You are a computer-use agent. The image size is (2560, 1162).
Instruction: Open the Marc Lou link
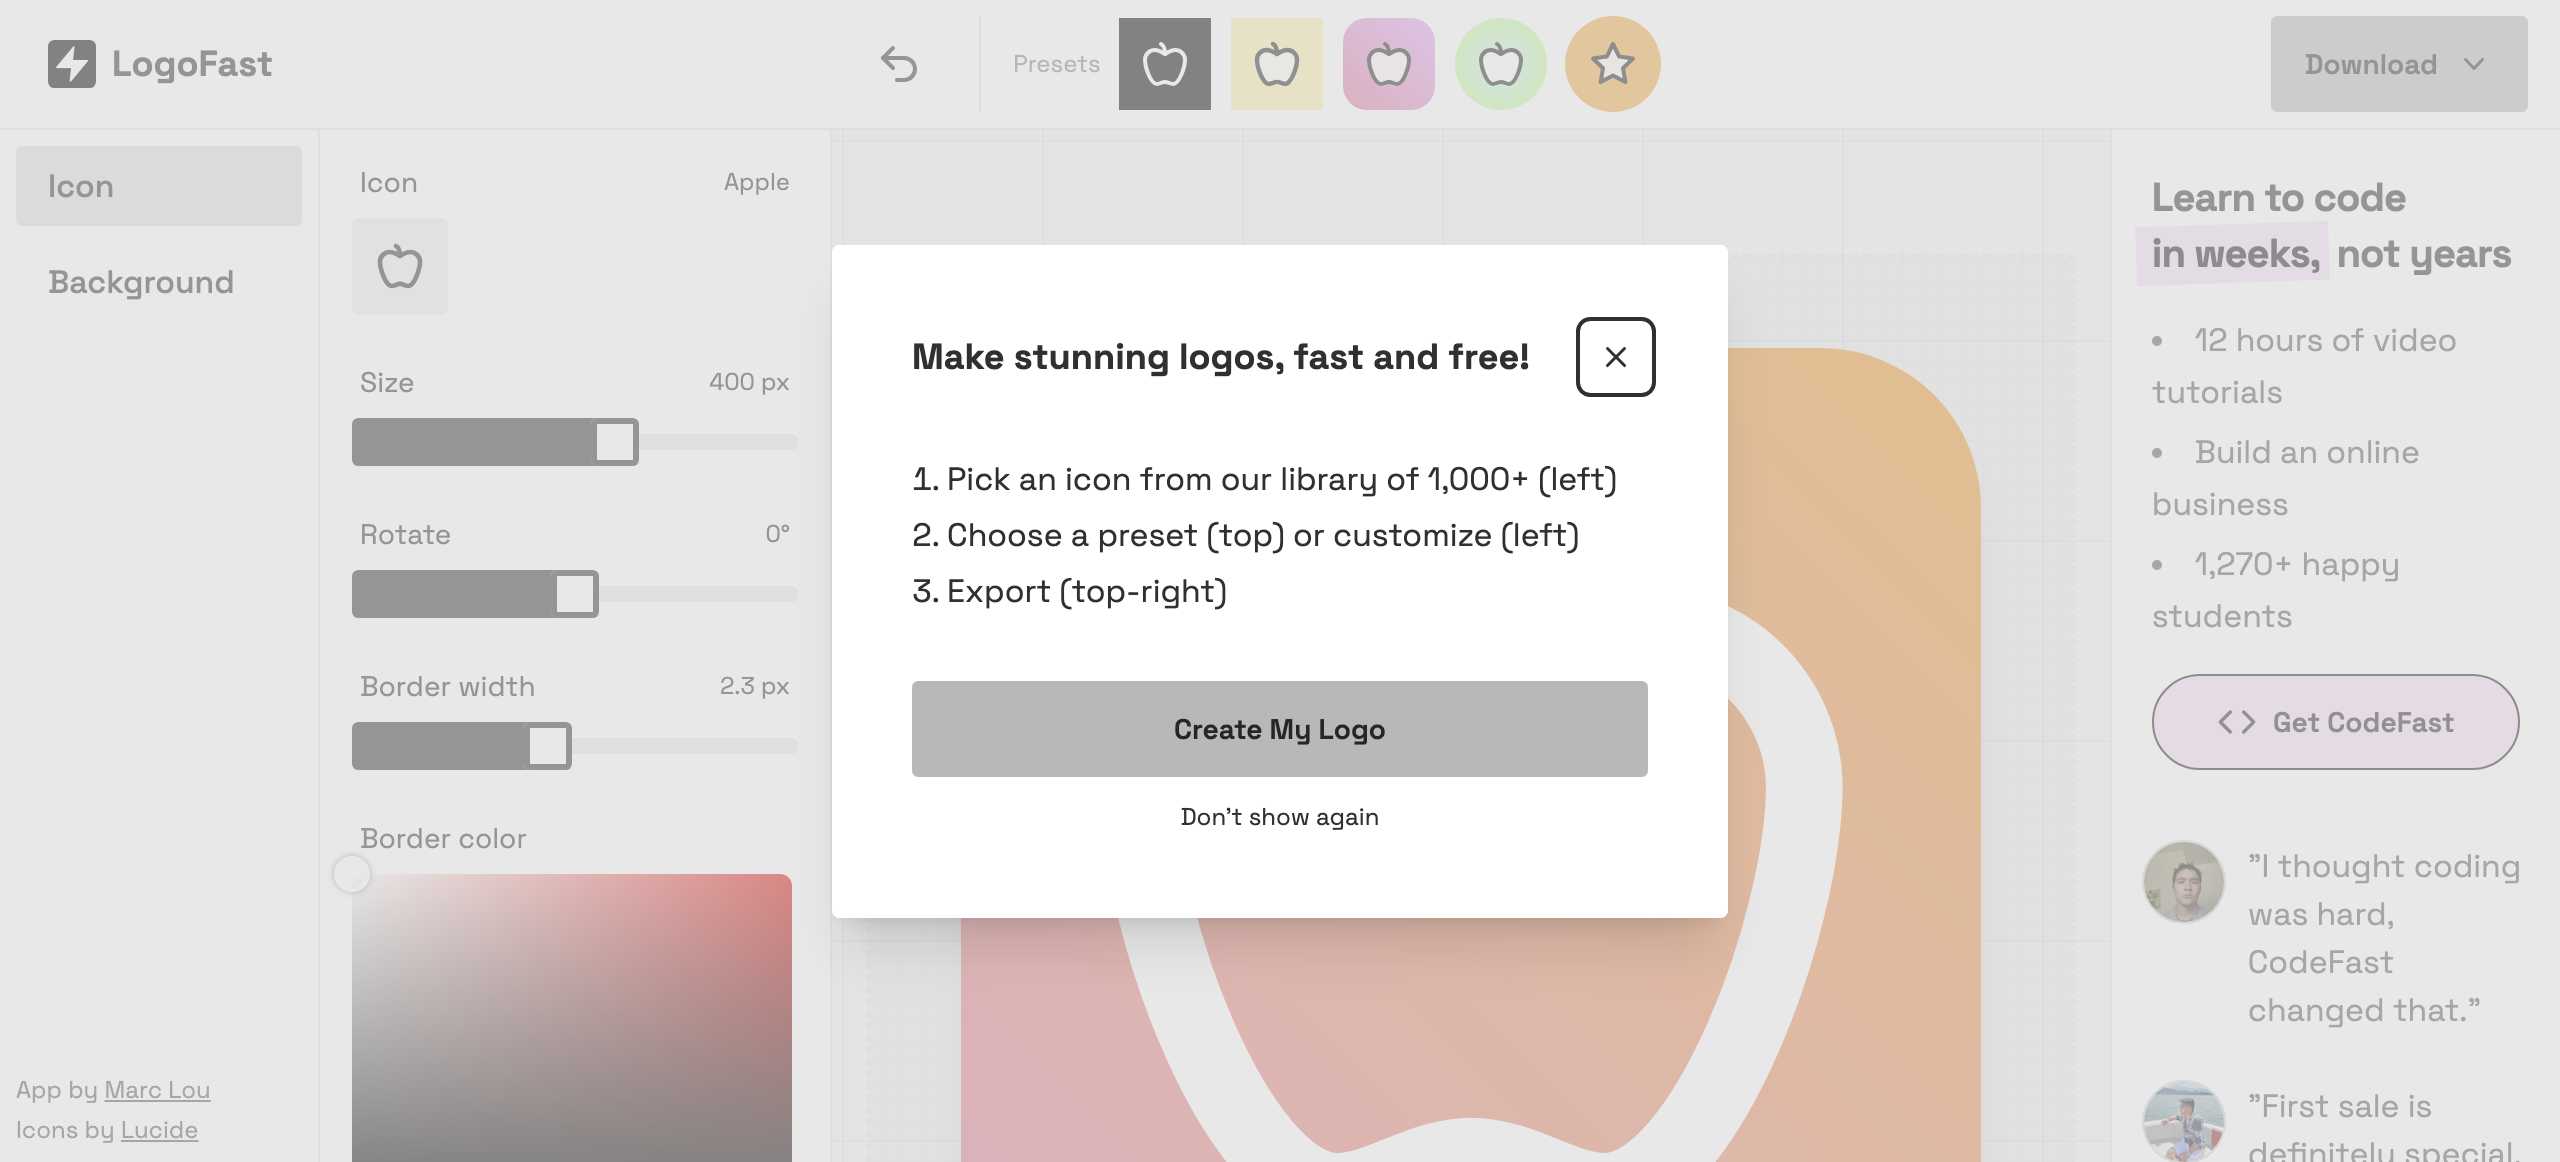pos(157,1090)
